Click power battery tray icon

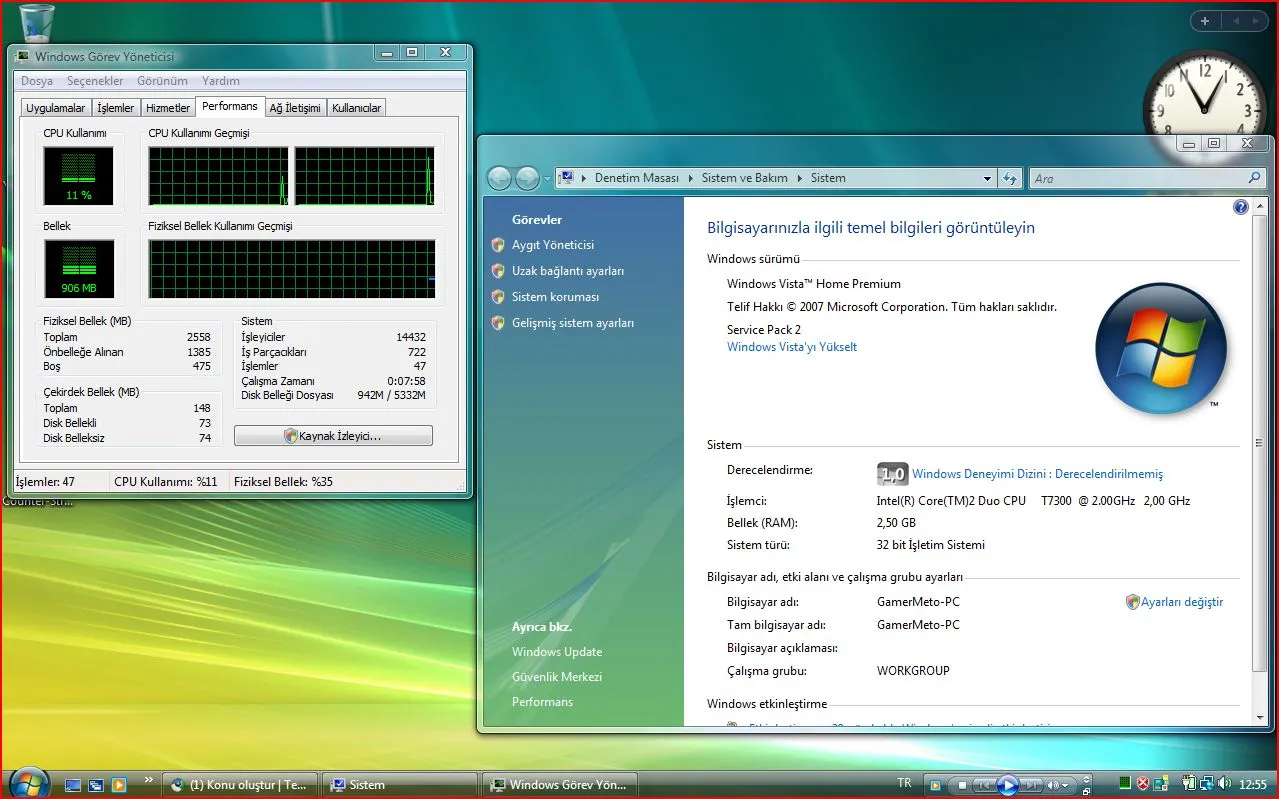(x=1189, y=783)
